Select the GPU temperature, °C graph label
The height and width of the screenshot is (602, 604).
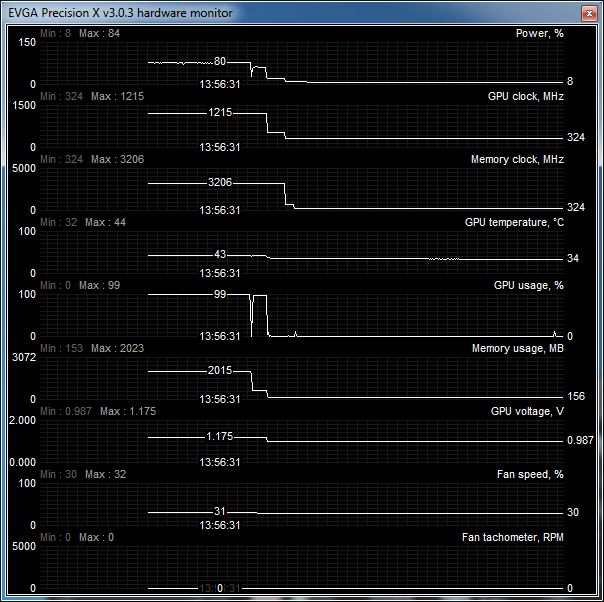tap(514, 222)
